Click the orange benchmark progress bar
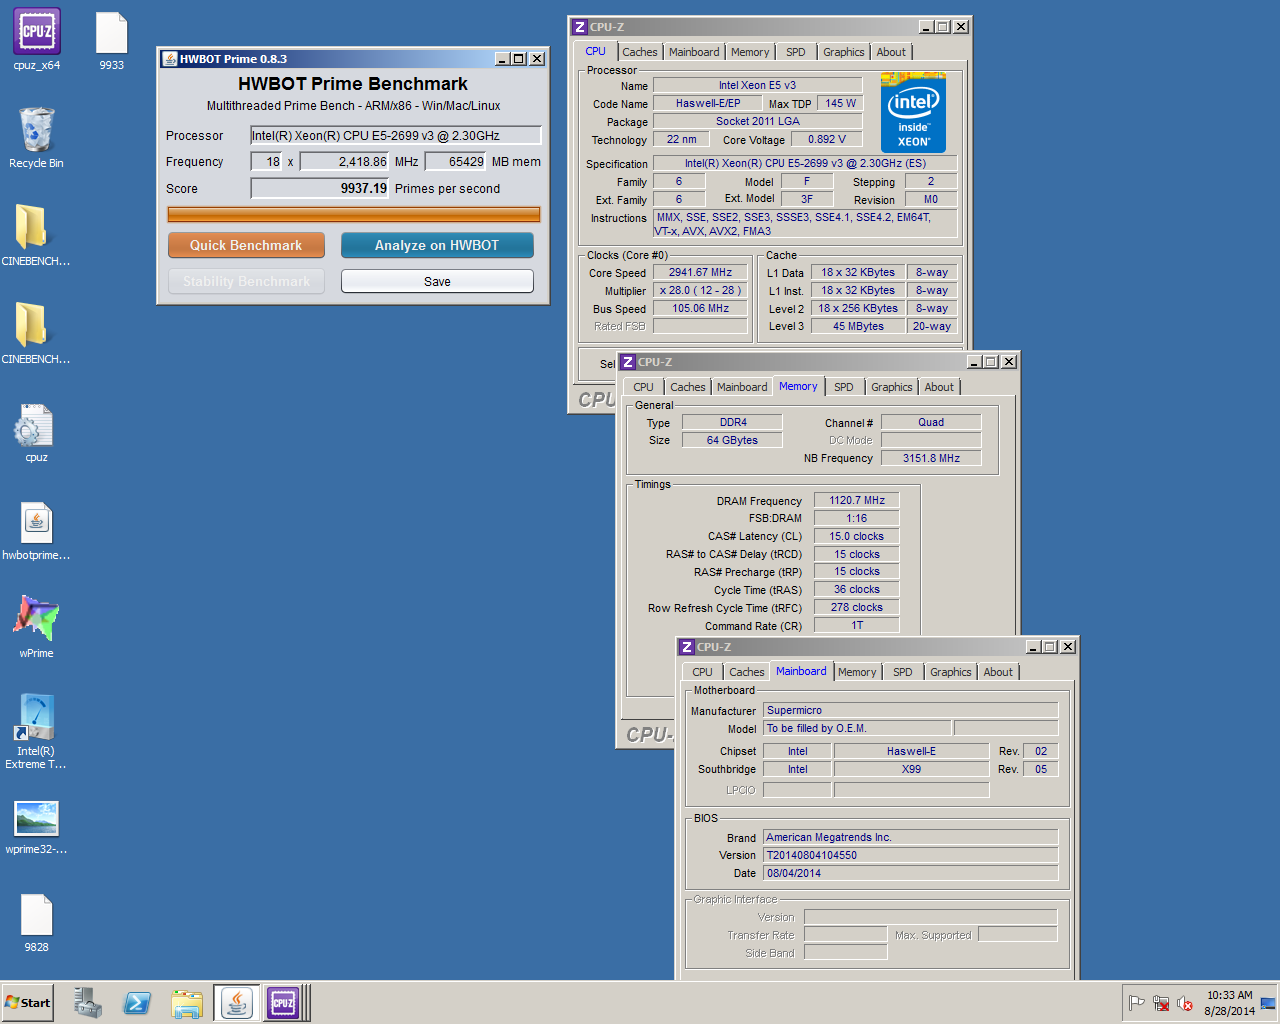The image size is (1280, 1024). coord(354,214)
